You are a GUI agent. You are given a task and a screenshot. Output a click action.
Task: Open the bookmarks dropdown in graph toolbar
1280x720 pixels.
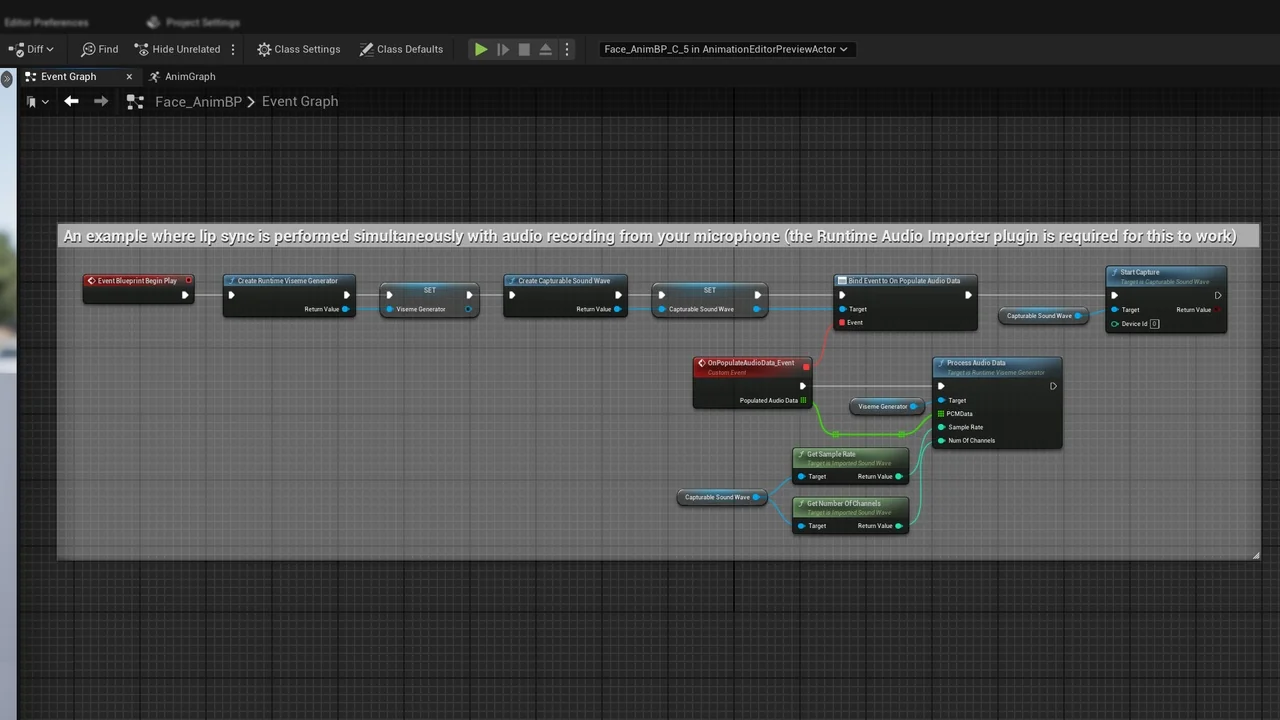tap(38, 101)
